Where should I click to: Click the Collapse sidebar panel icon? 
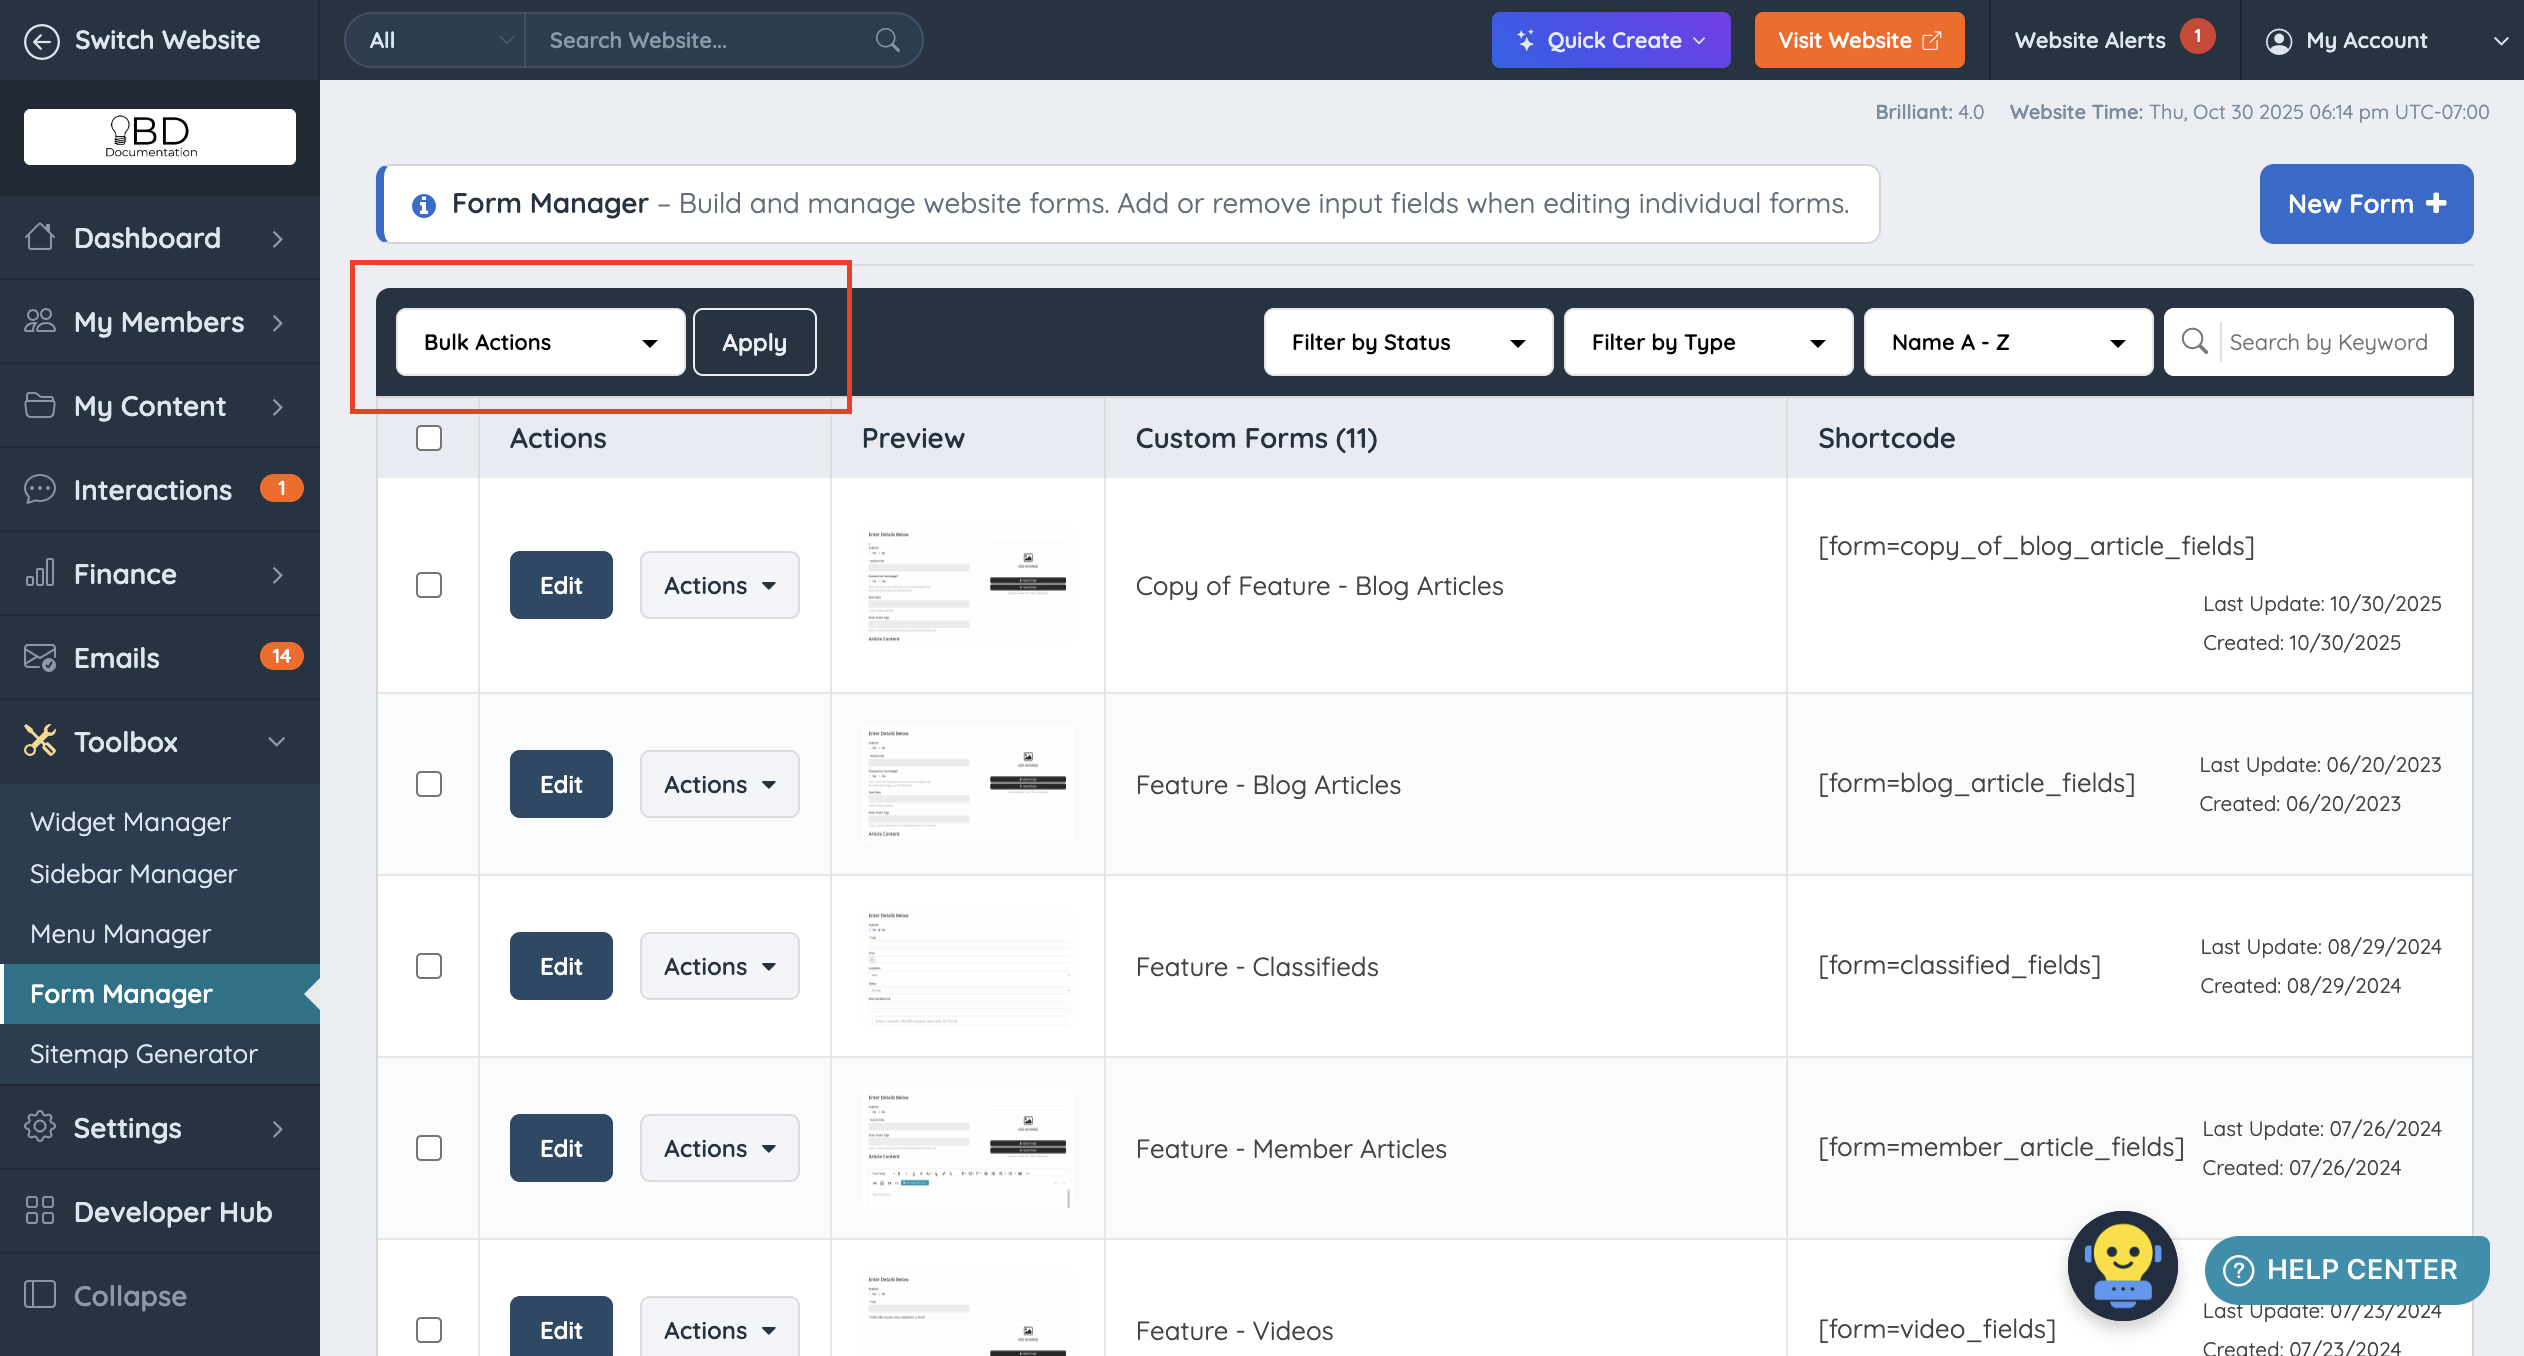point(40,1295)
